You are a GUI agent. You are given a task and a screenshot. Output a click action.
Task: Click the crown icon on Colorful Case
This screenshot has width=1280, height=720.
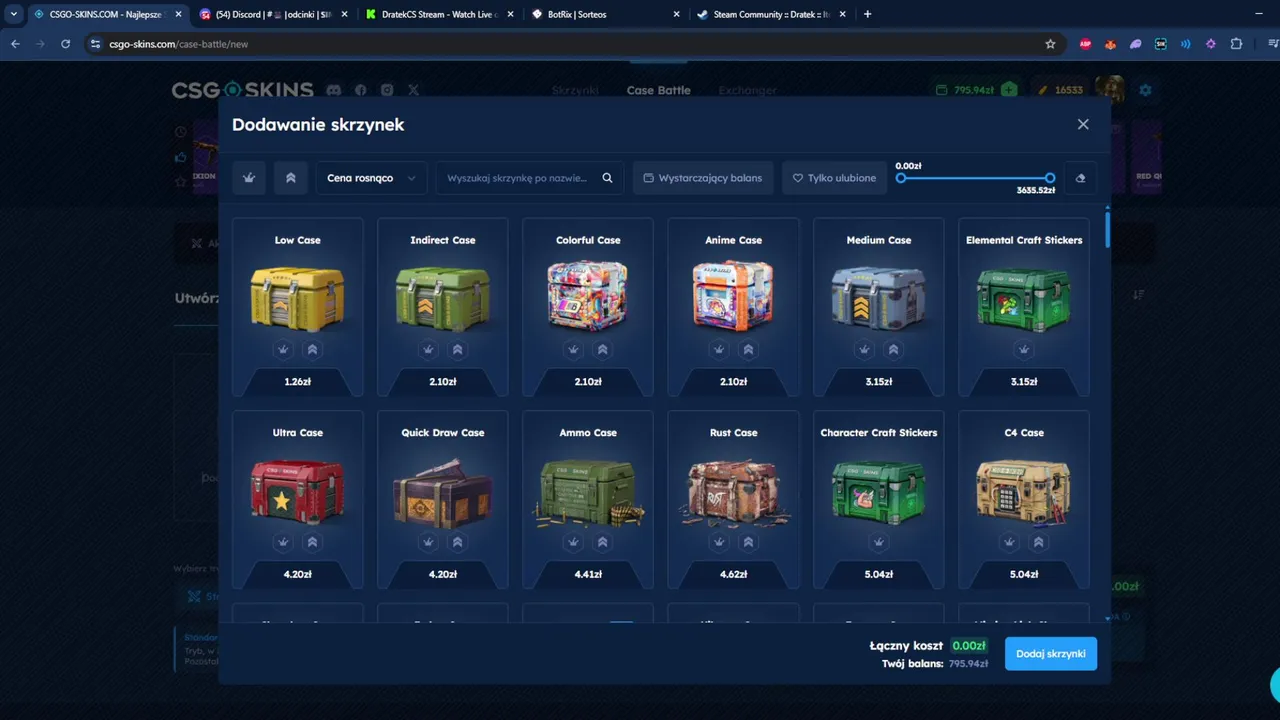tap(573, 349)
